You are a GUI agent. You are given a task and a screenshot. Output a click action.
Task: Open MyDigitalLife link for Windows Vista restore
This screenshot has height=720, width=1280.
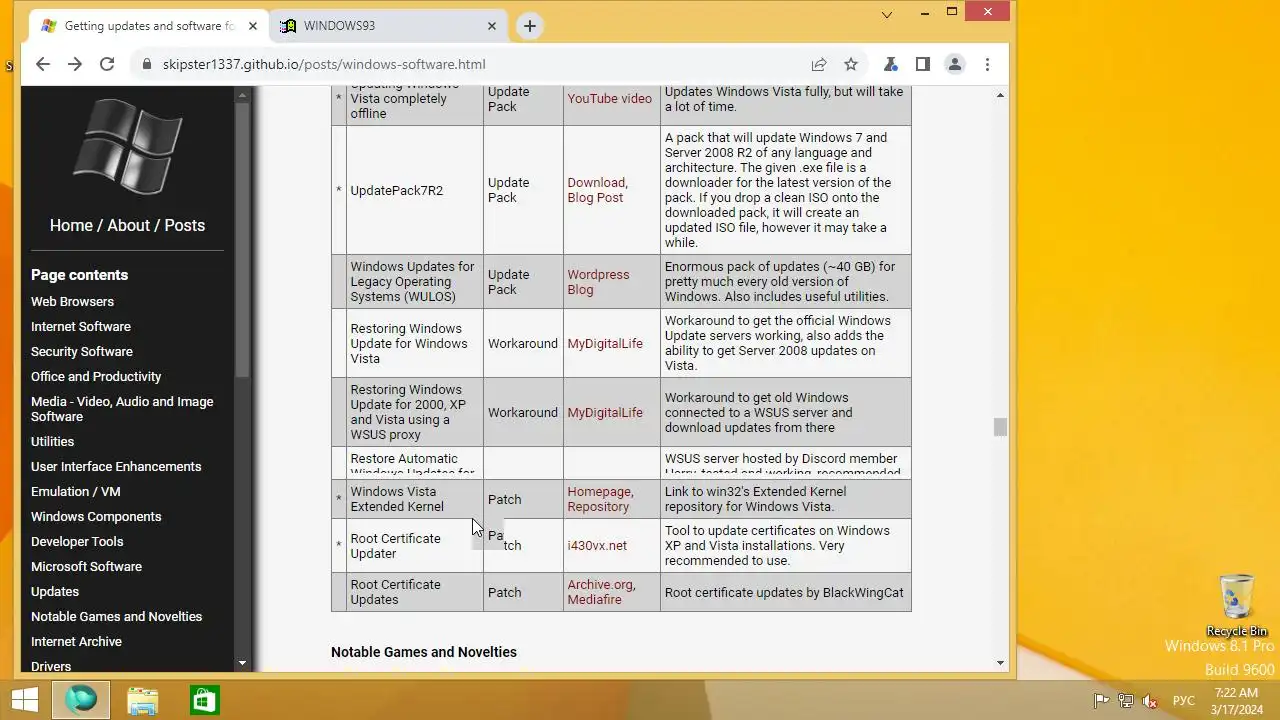point(605,343)
